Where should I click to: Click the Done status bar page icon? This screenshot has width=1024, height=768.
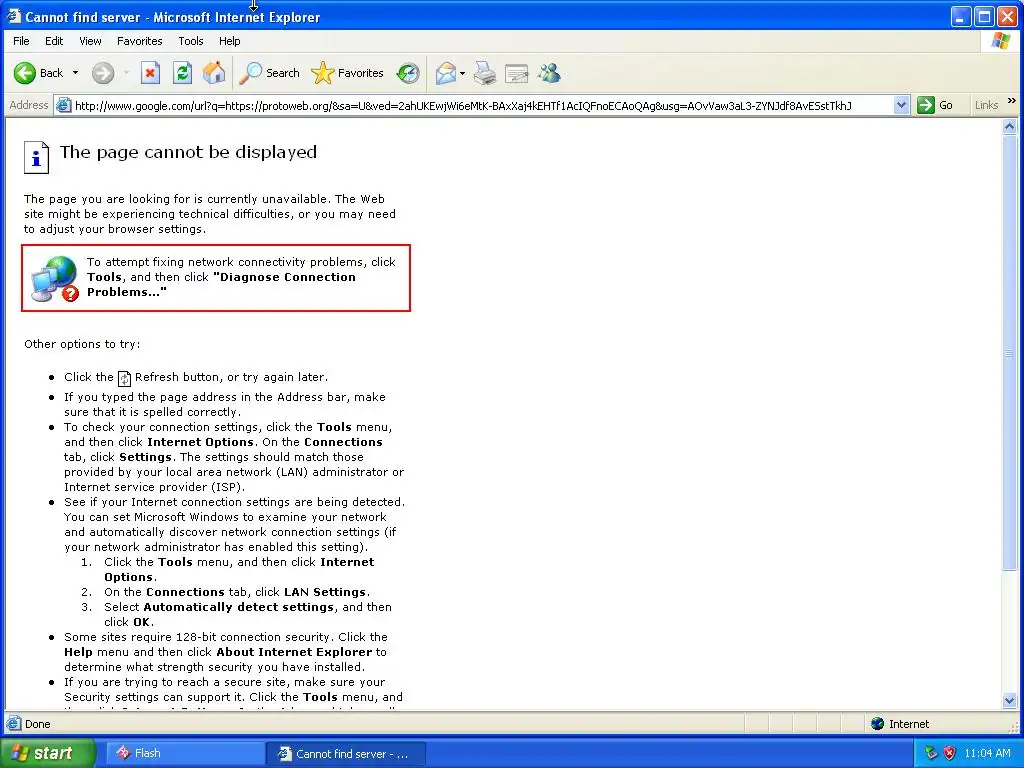[14, 724]
